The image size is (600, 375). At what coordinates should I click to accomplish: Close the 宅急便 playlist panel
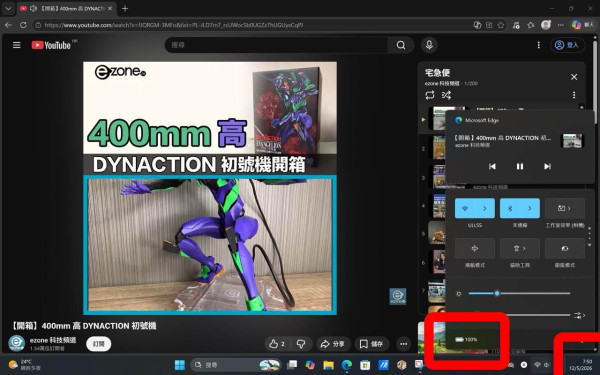tap(574, 77)
